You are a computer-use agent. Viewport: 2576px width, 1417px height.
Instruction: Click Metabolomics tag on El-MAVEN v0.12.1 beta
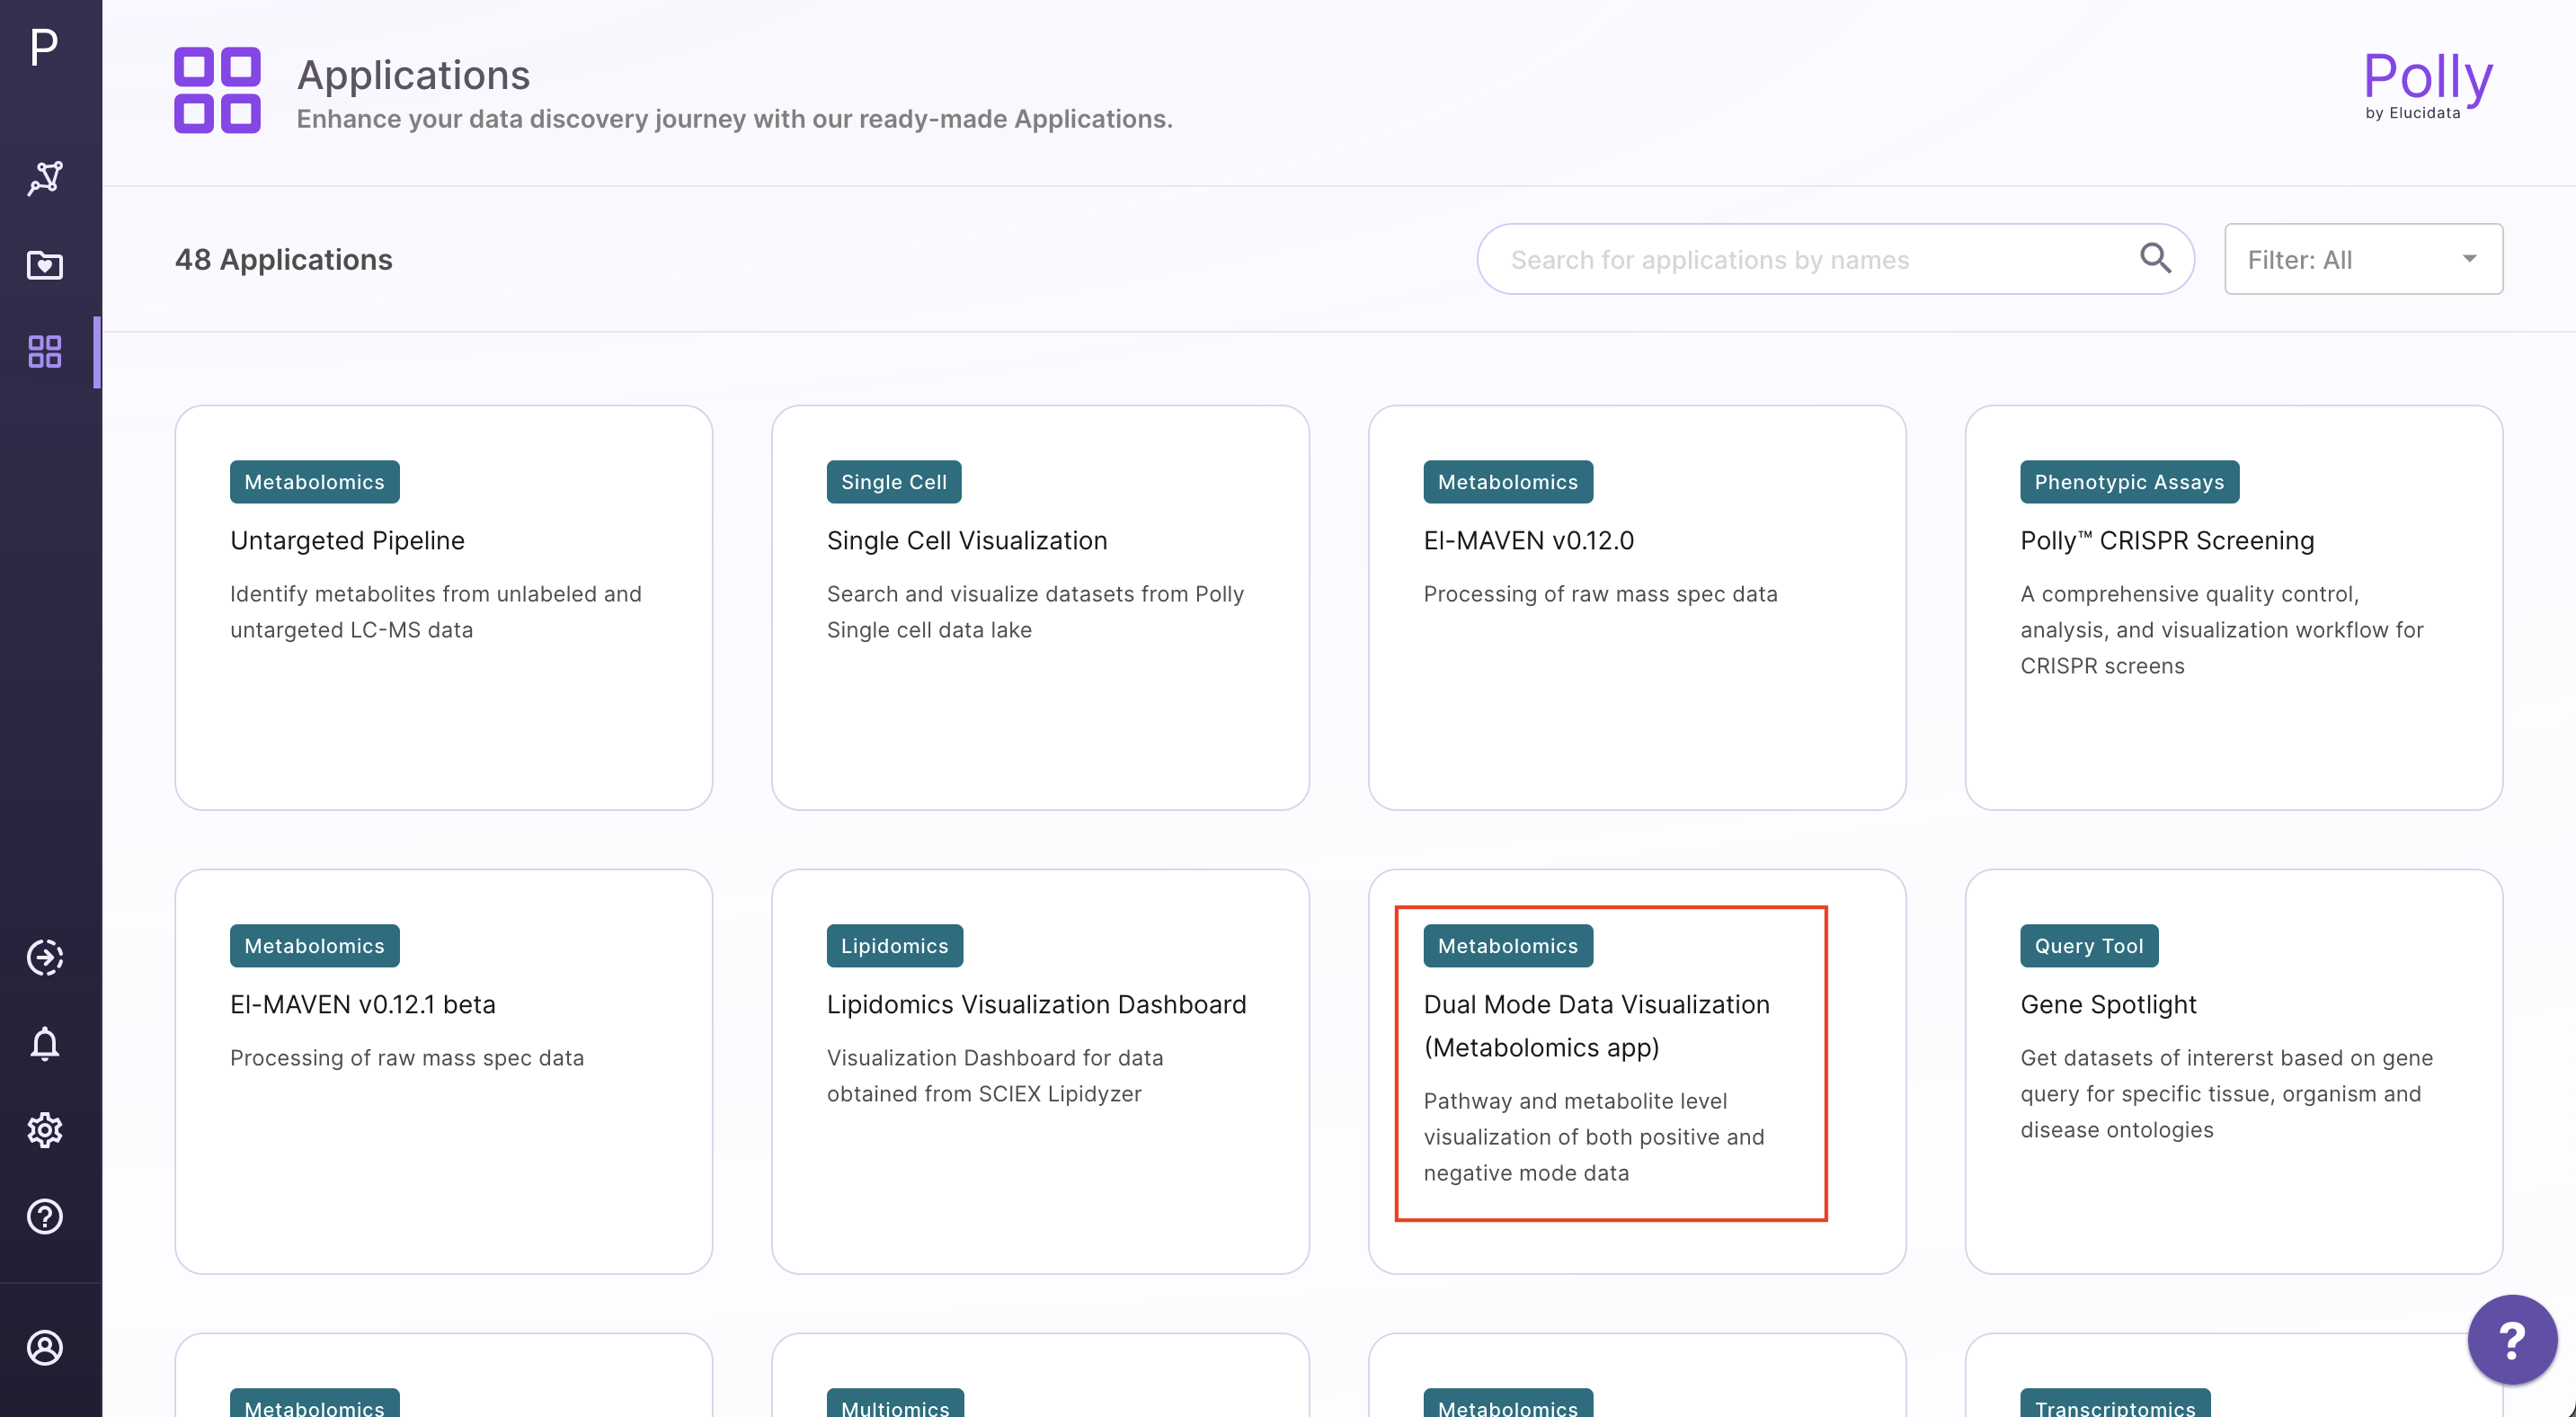pyautogui.click(x=314, y=946)
